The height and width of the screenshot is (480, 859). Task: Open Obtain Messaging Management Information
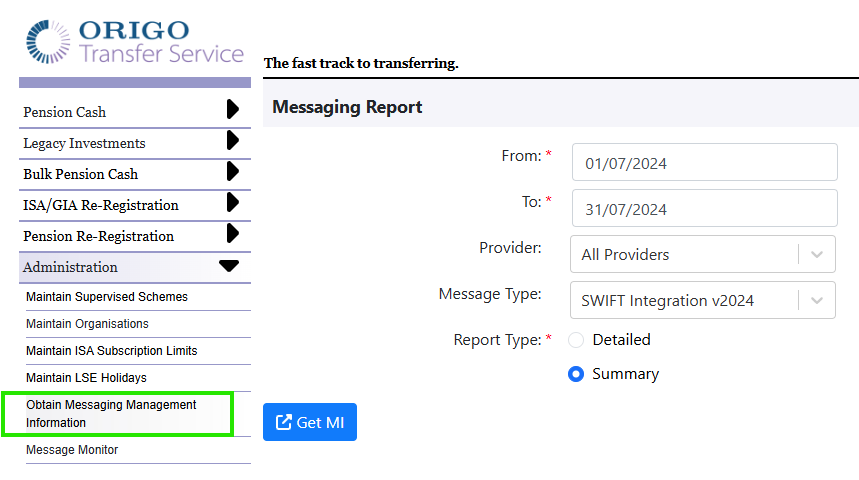111,414
